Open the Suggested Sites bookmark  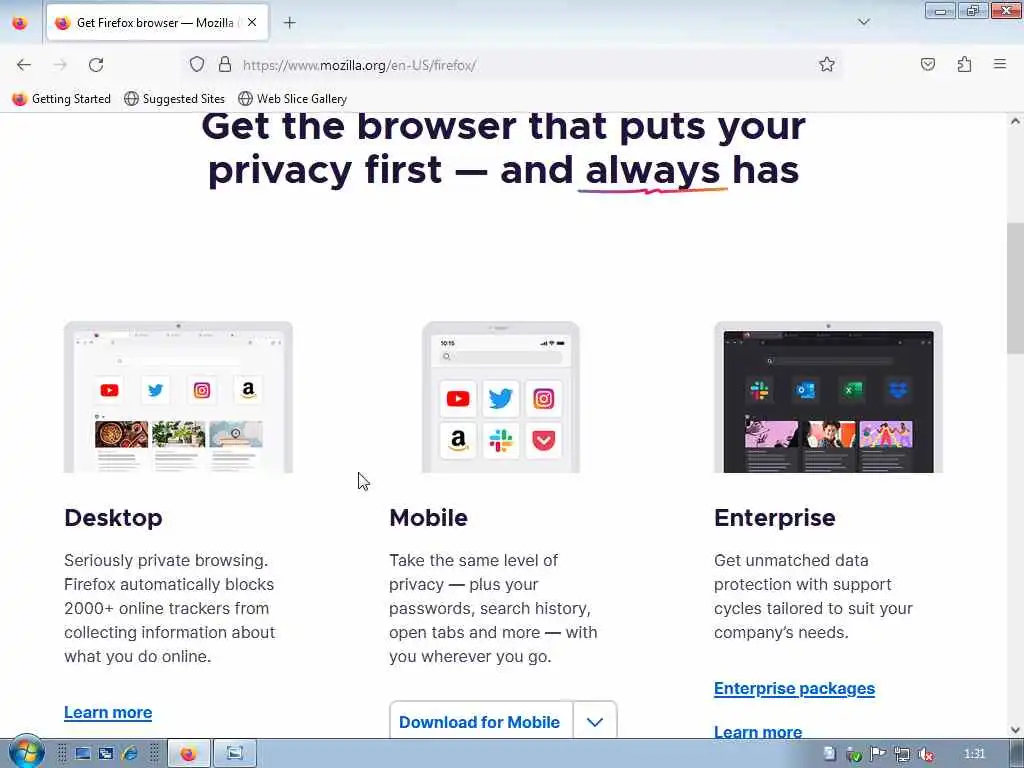click(x=174, y=99)
